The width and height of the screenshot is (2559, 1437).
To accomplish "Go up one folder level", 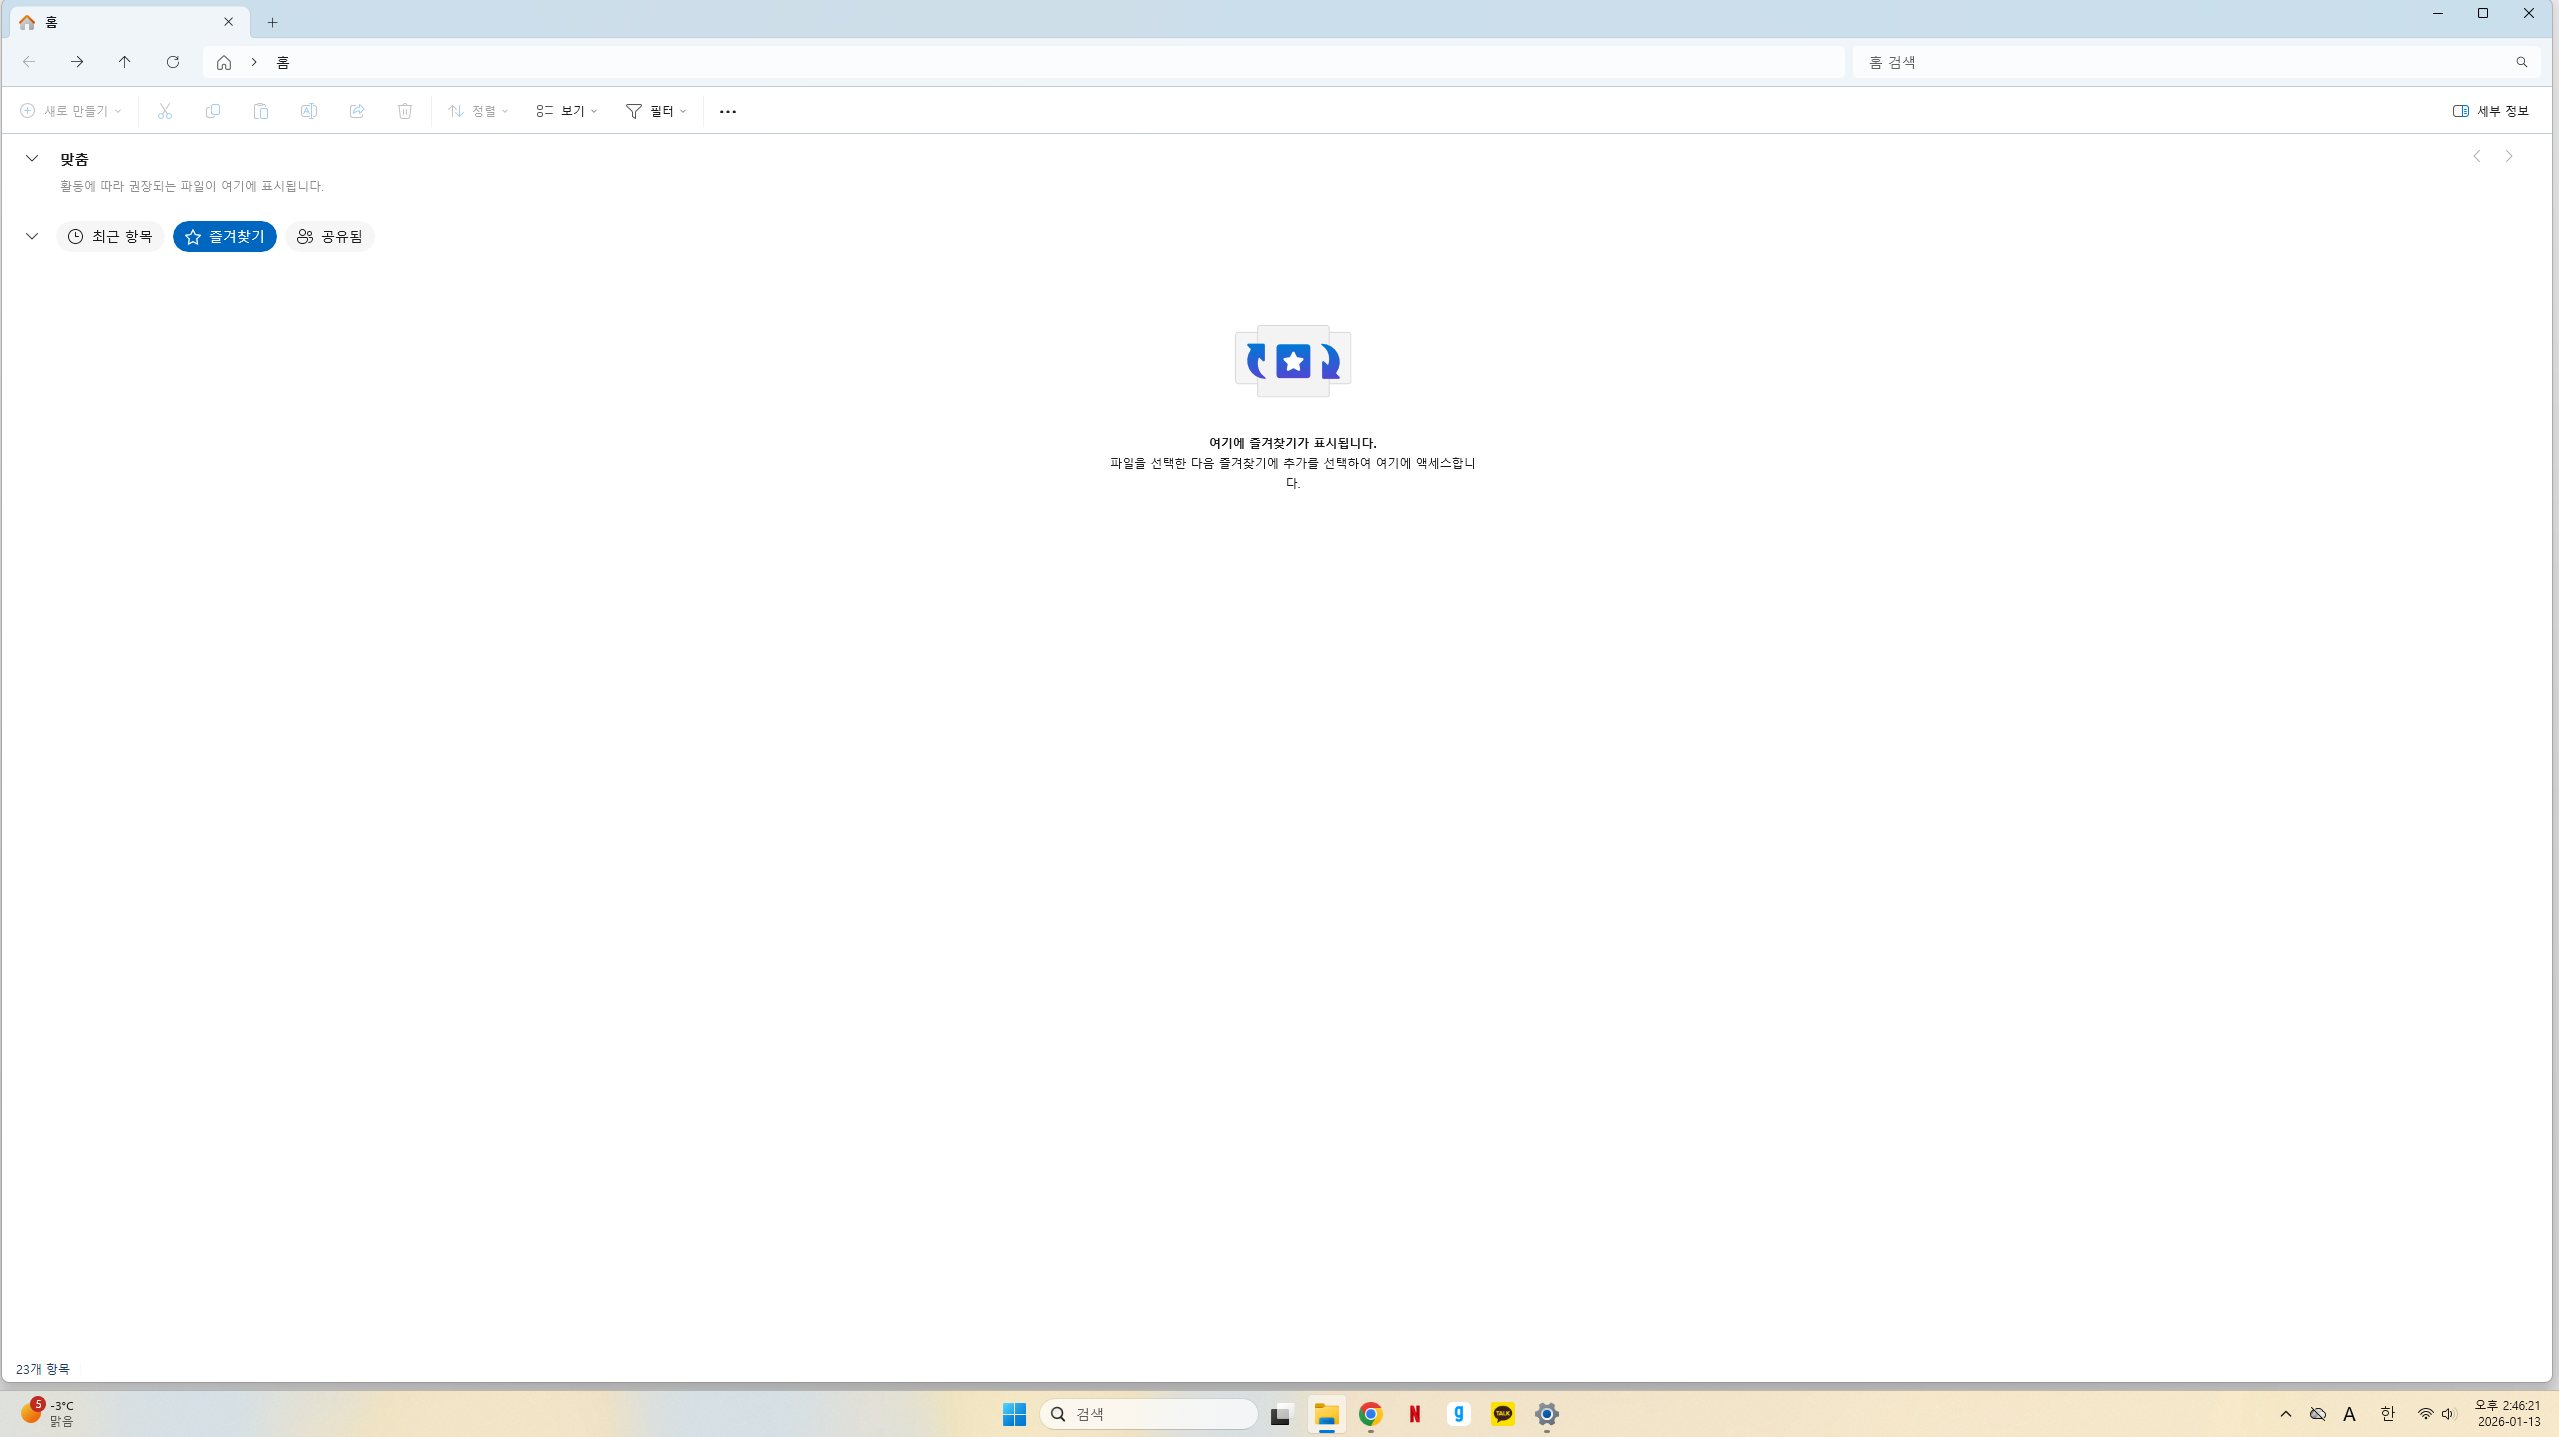I will [125, 62].
